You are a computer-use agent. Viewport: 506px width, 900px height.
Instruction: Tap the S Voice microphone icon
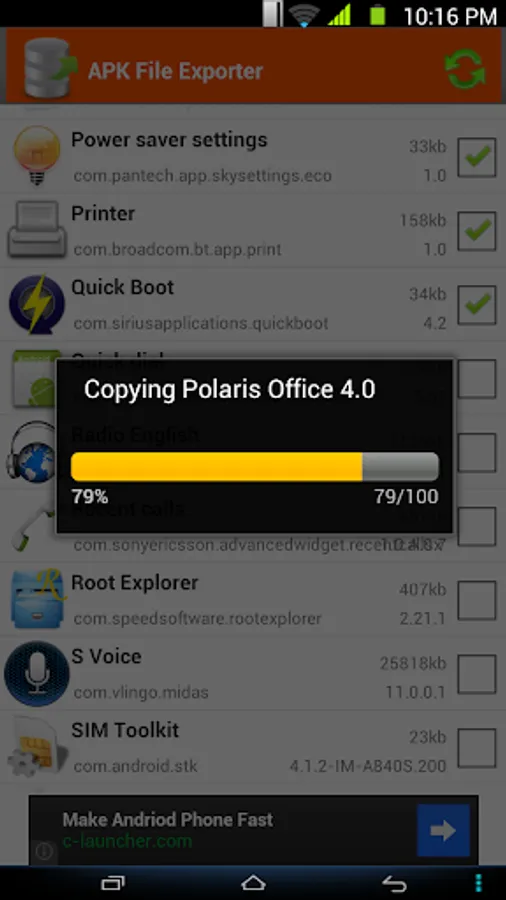pyautogui.click(x=37, y=673)
